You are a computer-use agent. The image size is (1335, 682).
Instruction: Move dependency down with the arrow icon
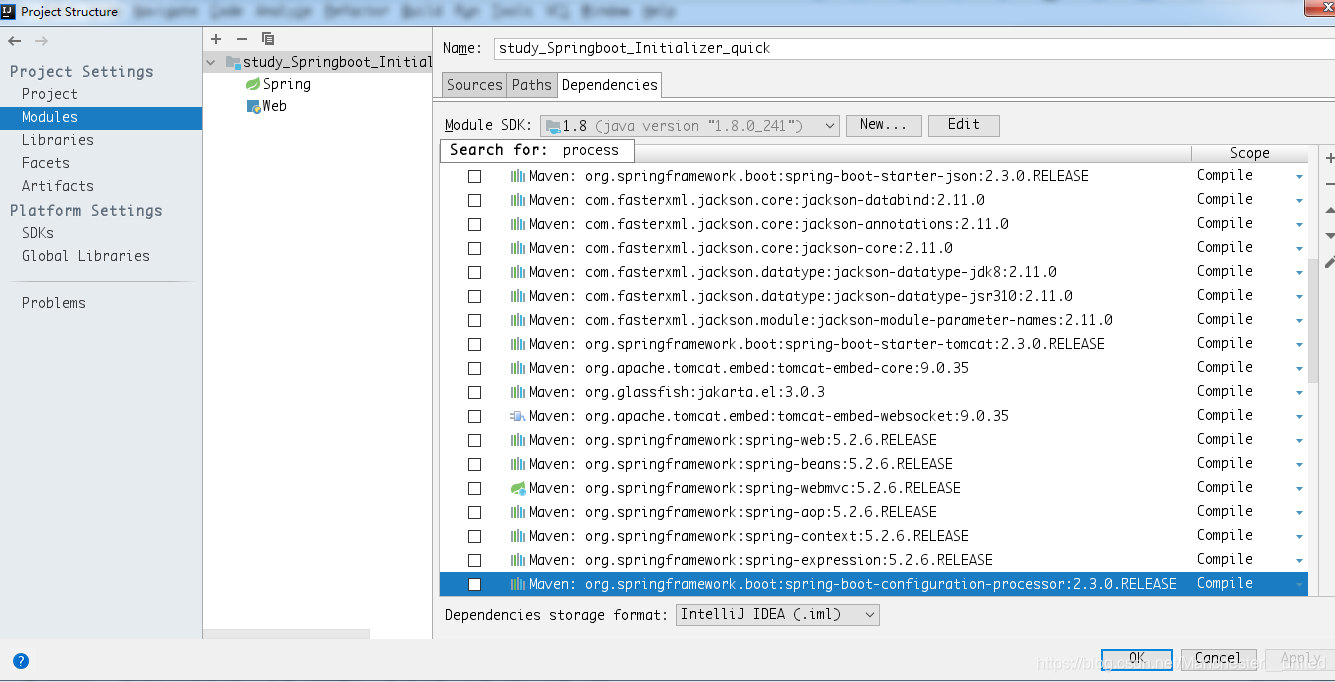(1329, 236)
